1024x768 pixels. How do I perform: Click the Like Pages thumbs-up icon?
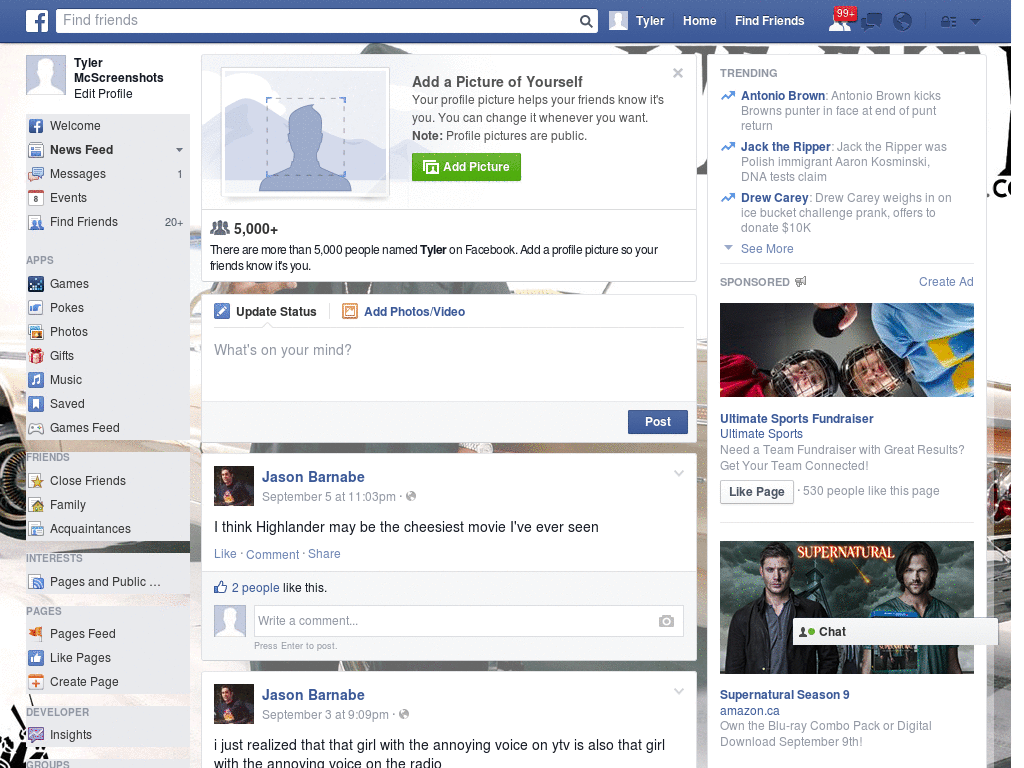coord(36,658)
